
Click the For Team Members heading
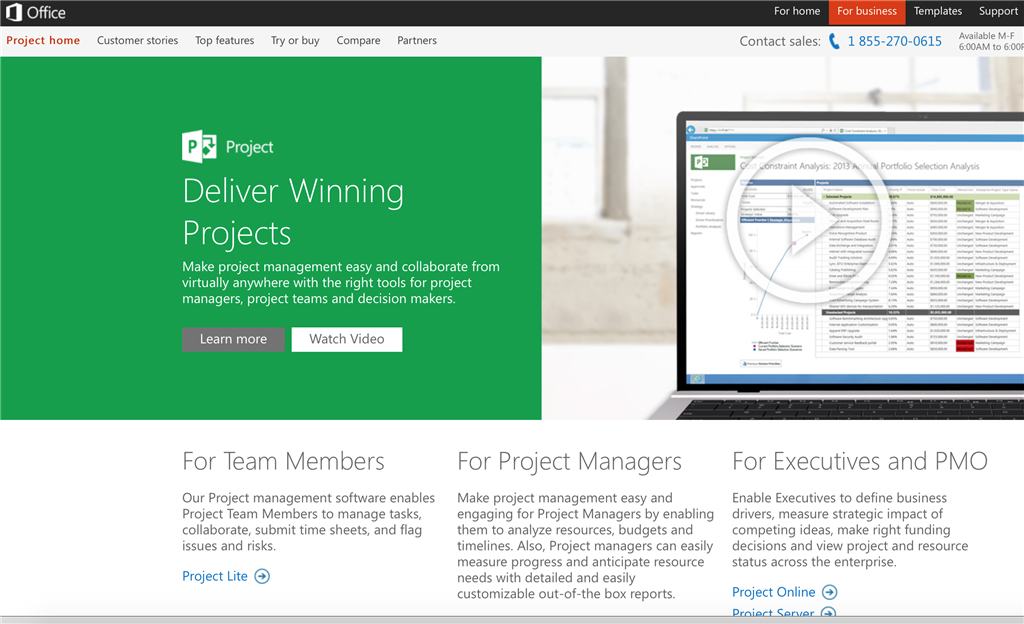point(283,461)
